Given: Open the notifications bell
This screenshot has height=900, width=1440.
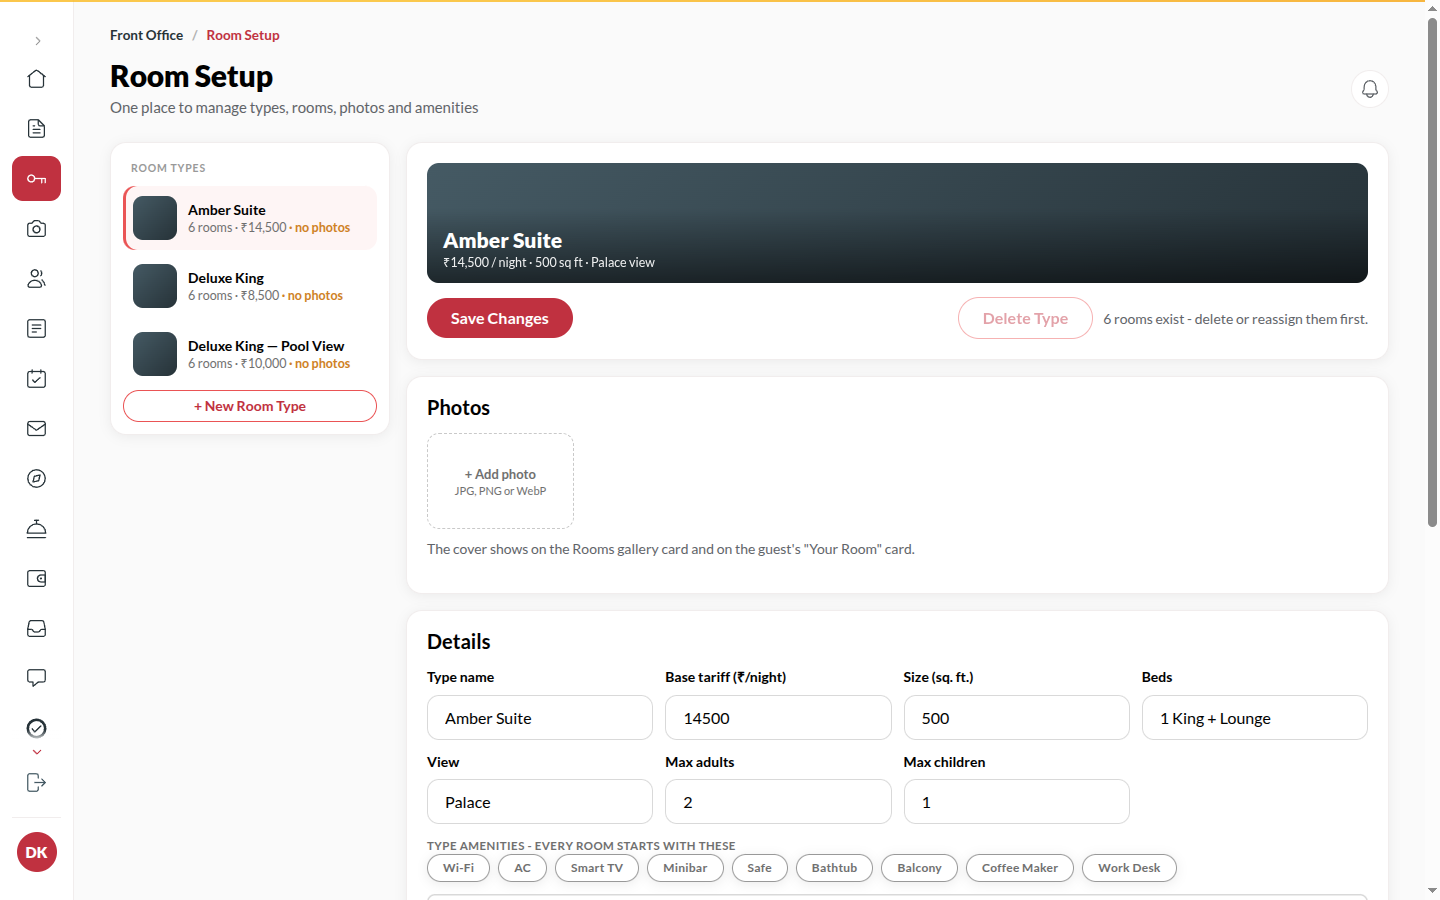Looking at the screenshot, I should pos(1370,89).
